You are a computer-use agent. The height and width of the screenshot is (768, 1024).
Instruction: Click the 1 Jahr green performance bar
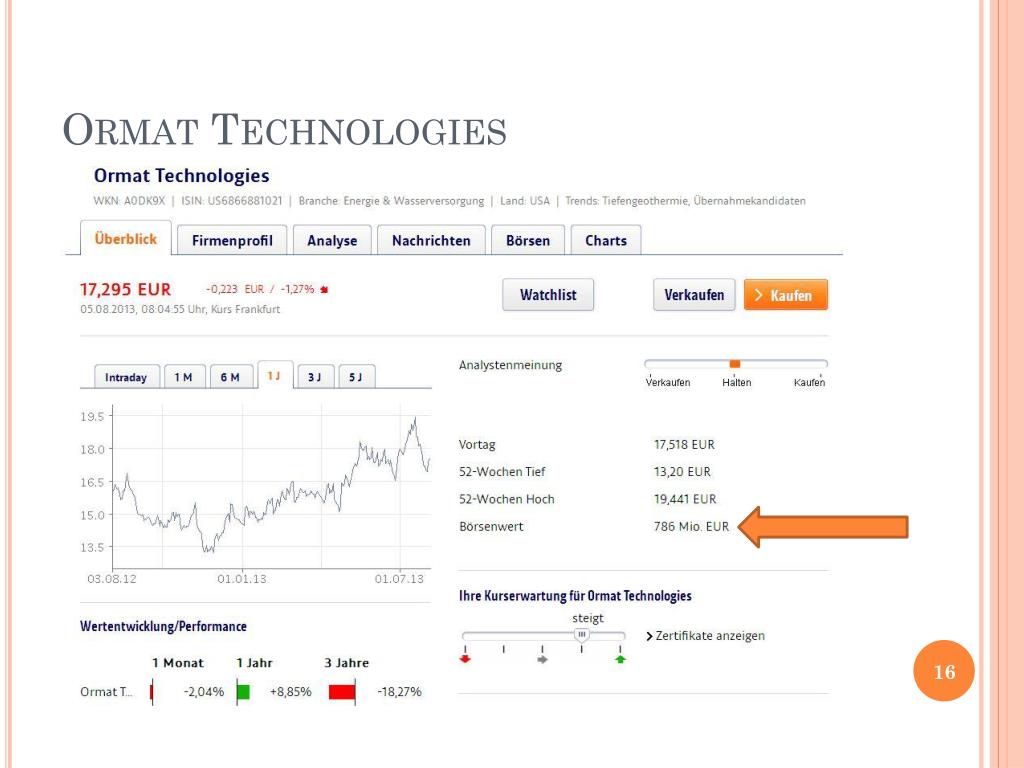pyautogui.click(x=243, y=692)
